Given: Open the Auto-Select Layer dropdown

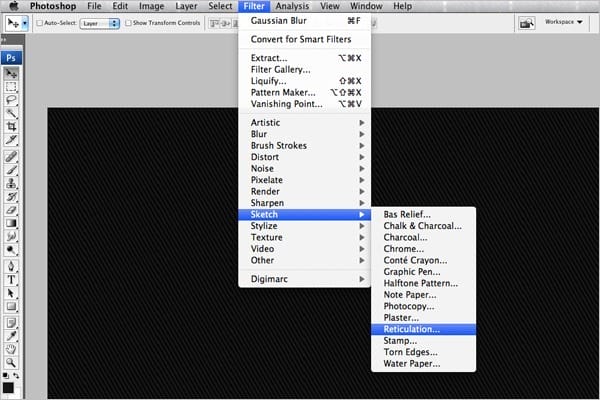Looking at the screenshot, I should pyautogui.click(x=99, y=22).
